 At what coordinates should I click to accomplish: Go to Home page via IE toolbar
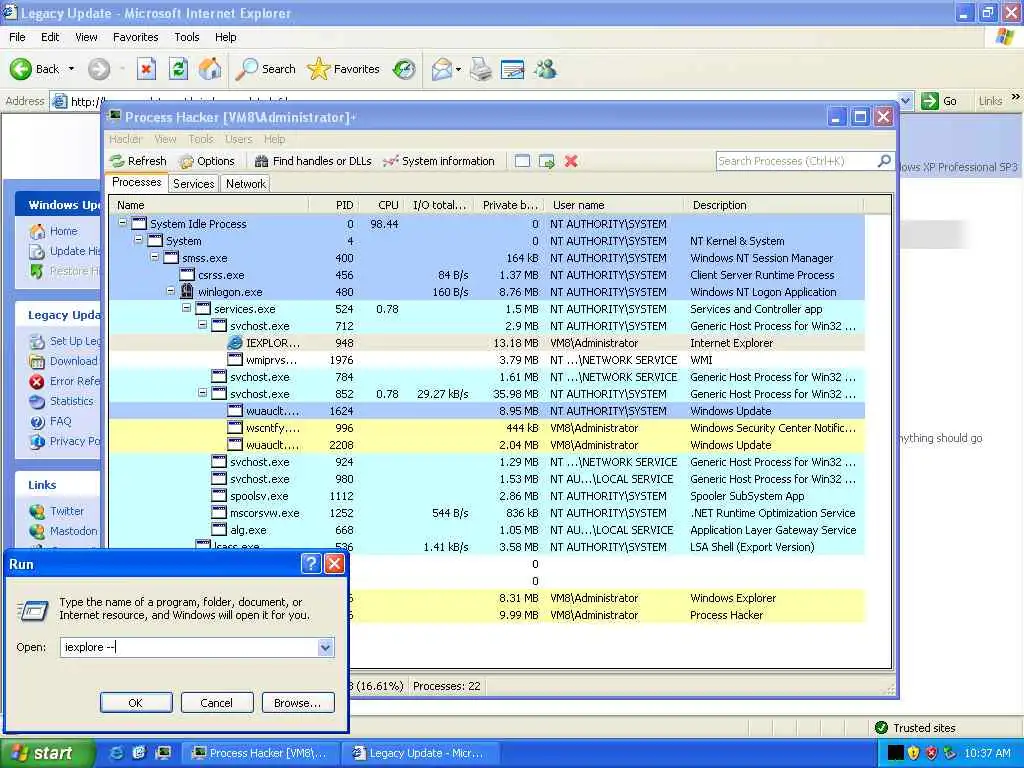[210, 69]
